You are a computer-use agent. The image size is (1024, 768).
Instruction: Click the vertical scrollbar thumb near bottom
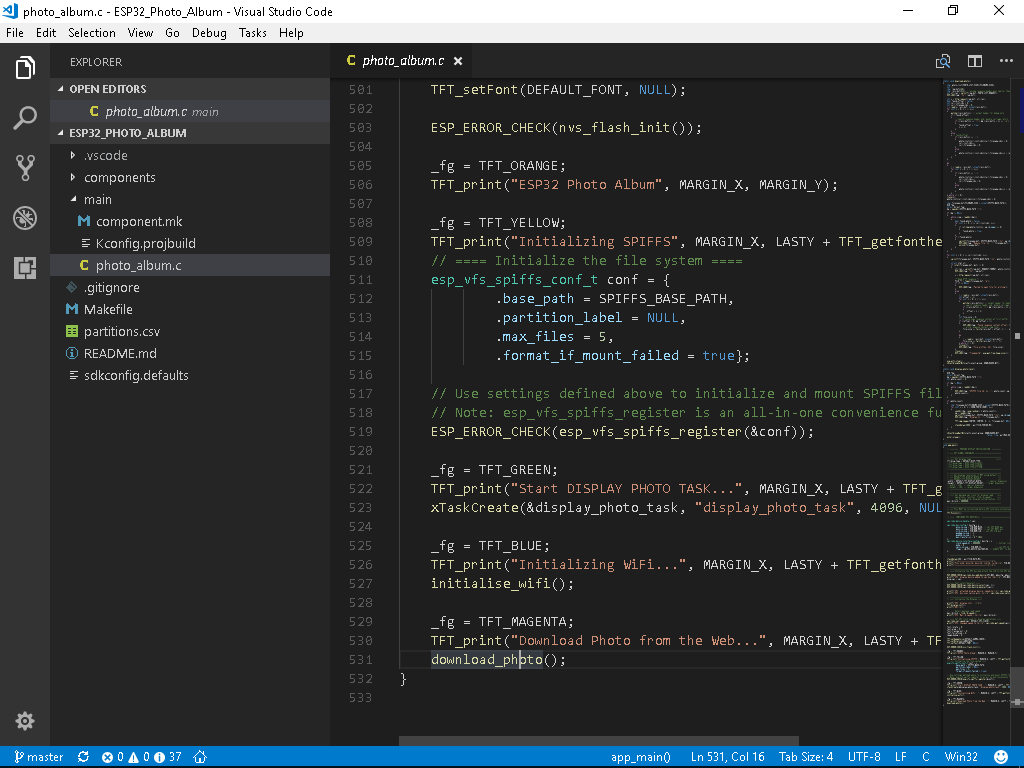pos(1017,685)
